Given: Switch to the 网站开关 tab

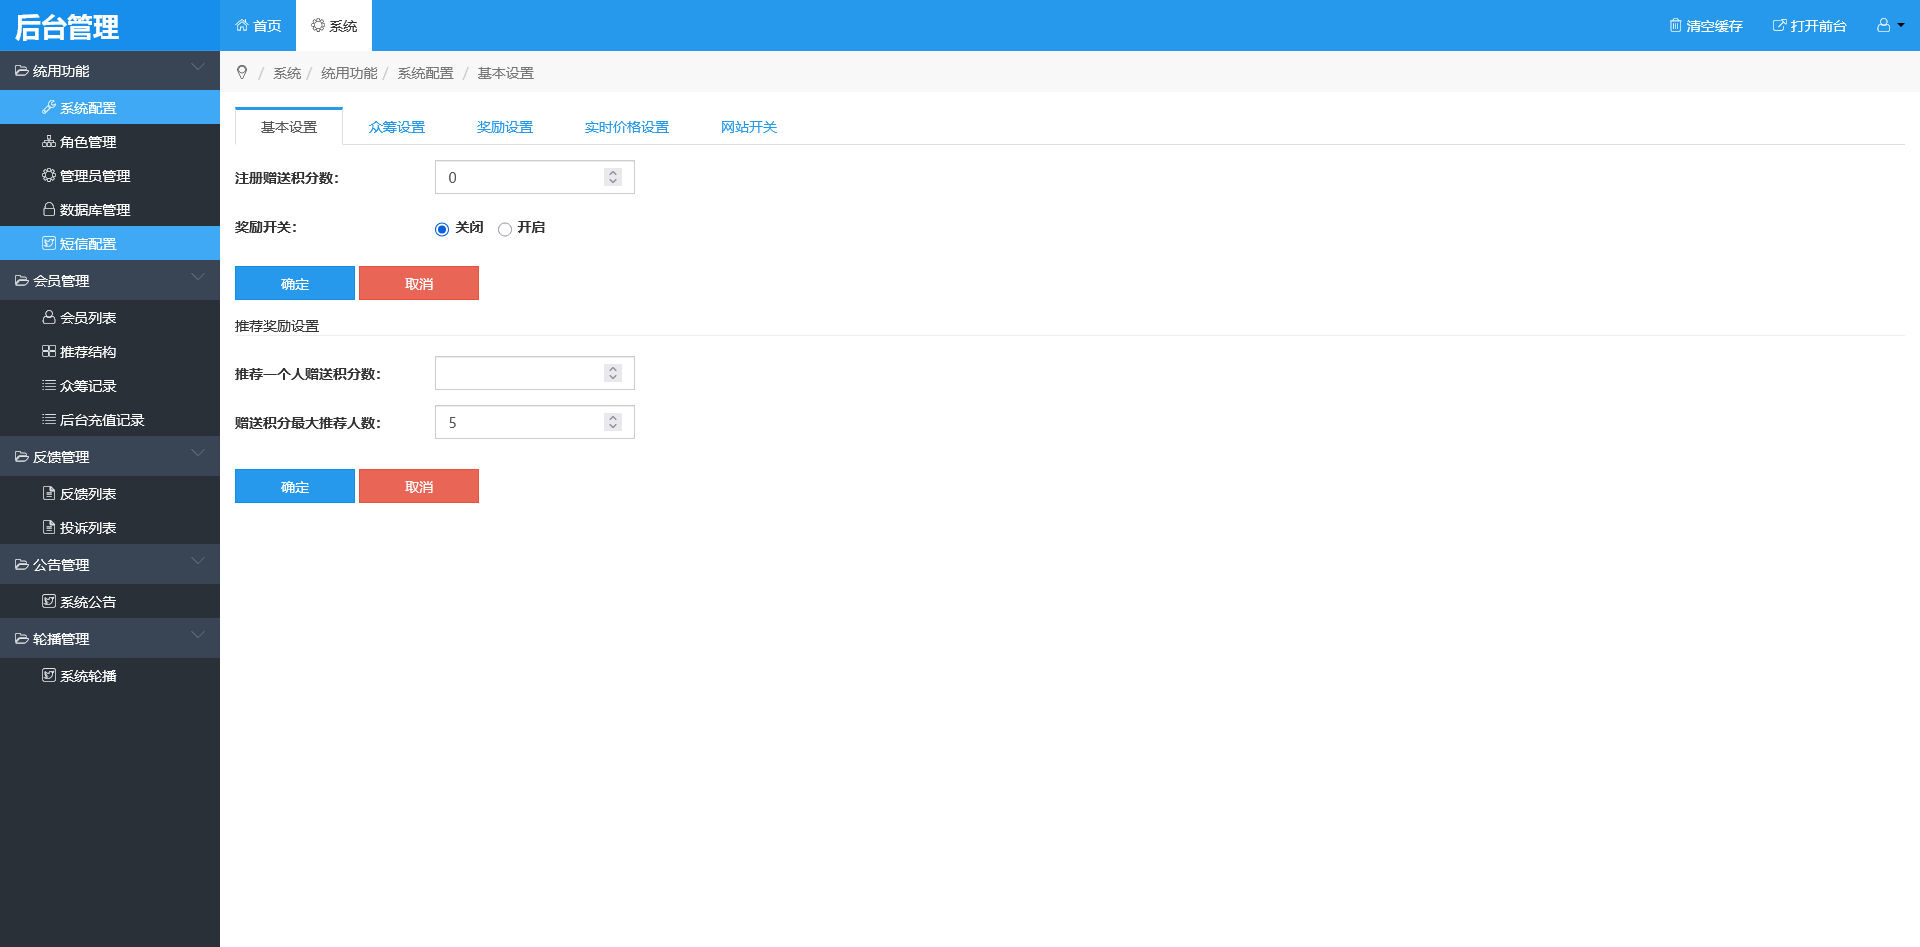Looking at the screenshot, I should [749, 127].
